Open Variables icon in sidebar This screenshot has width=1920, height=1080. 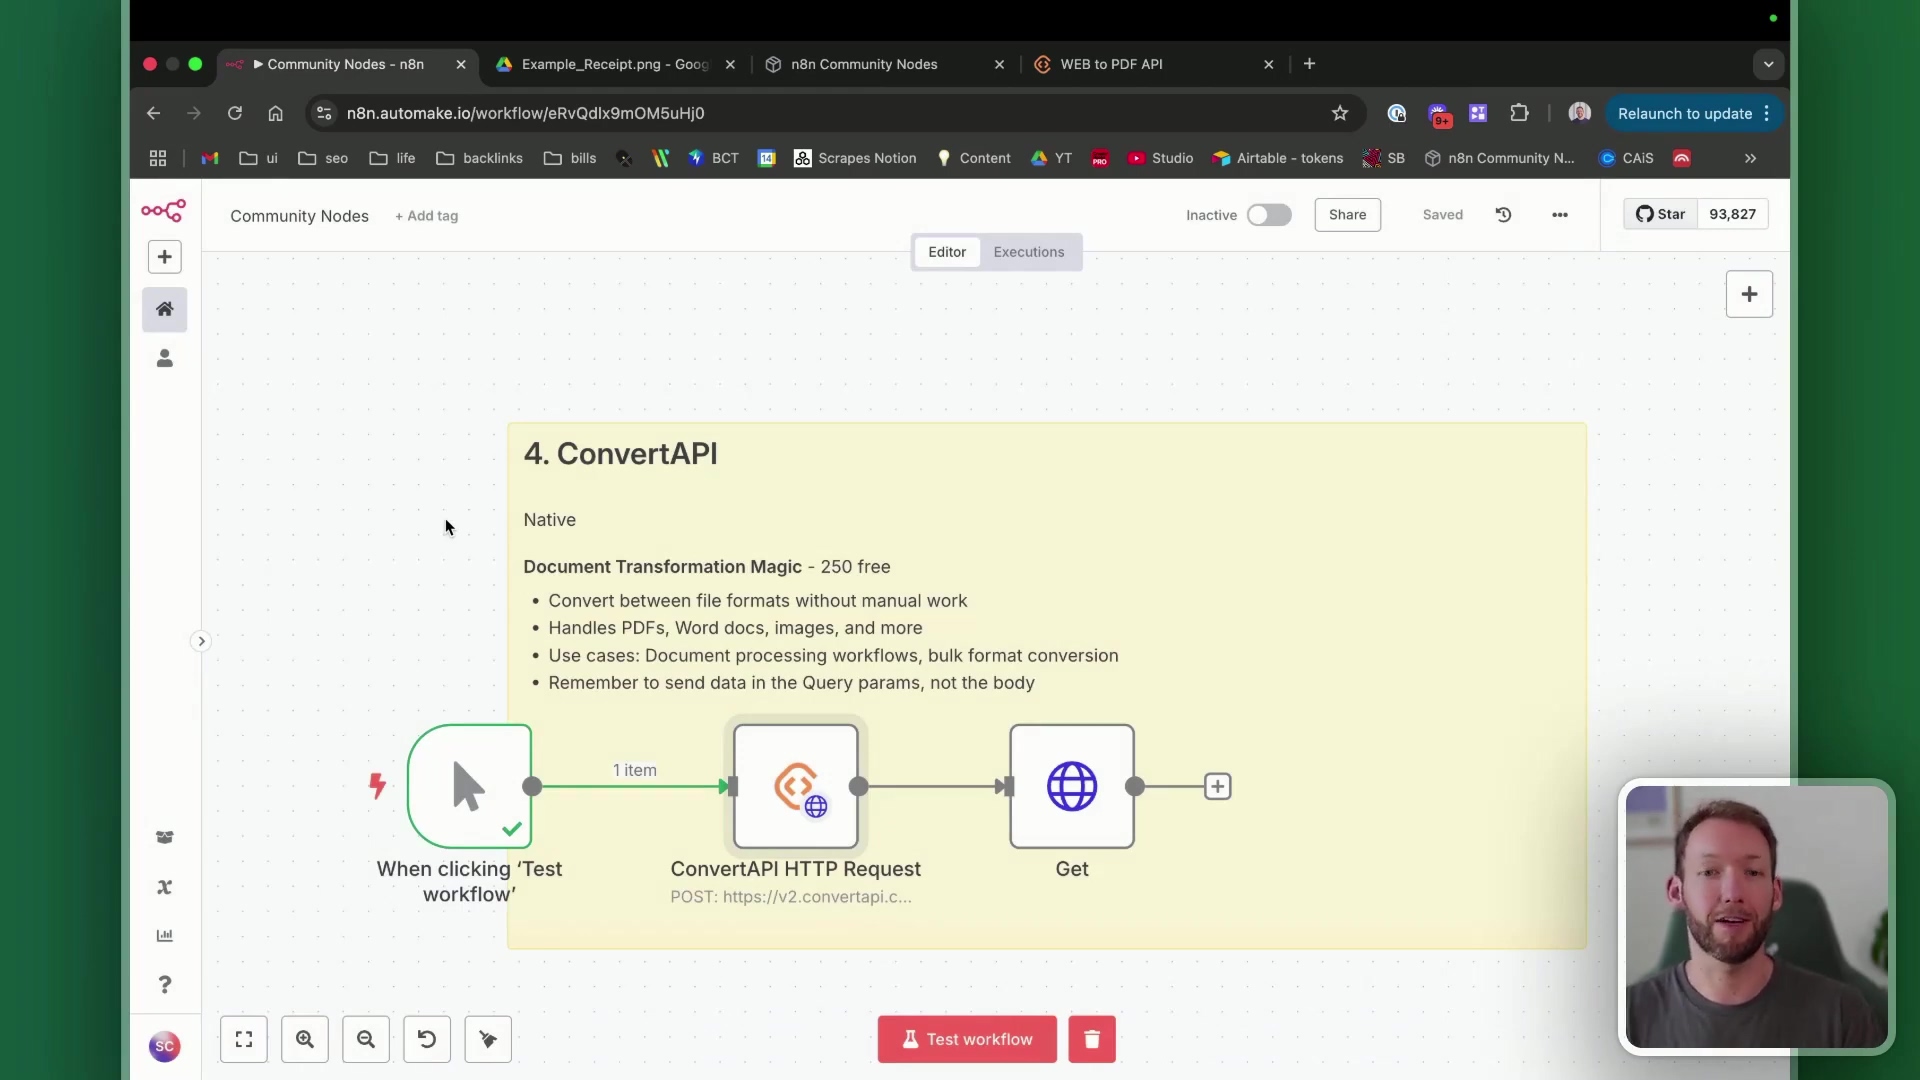[164, 887]
